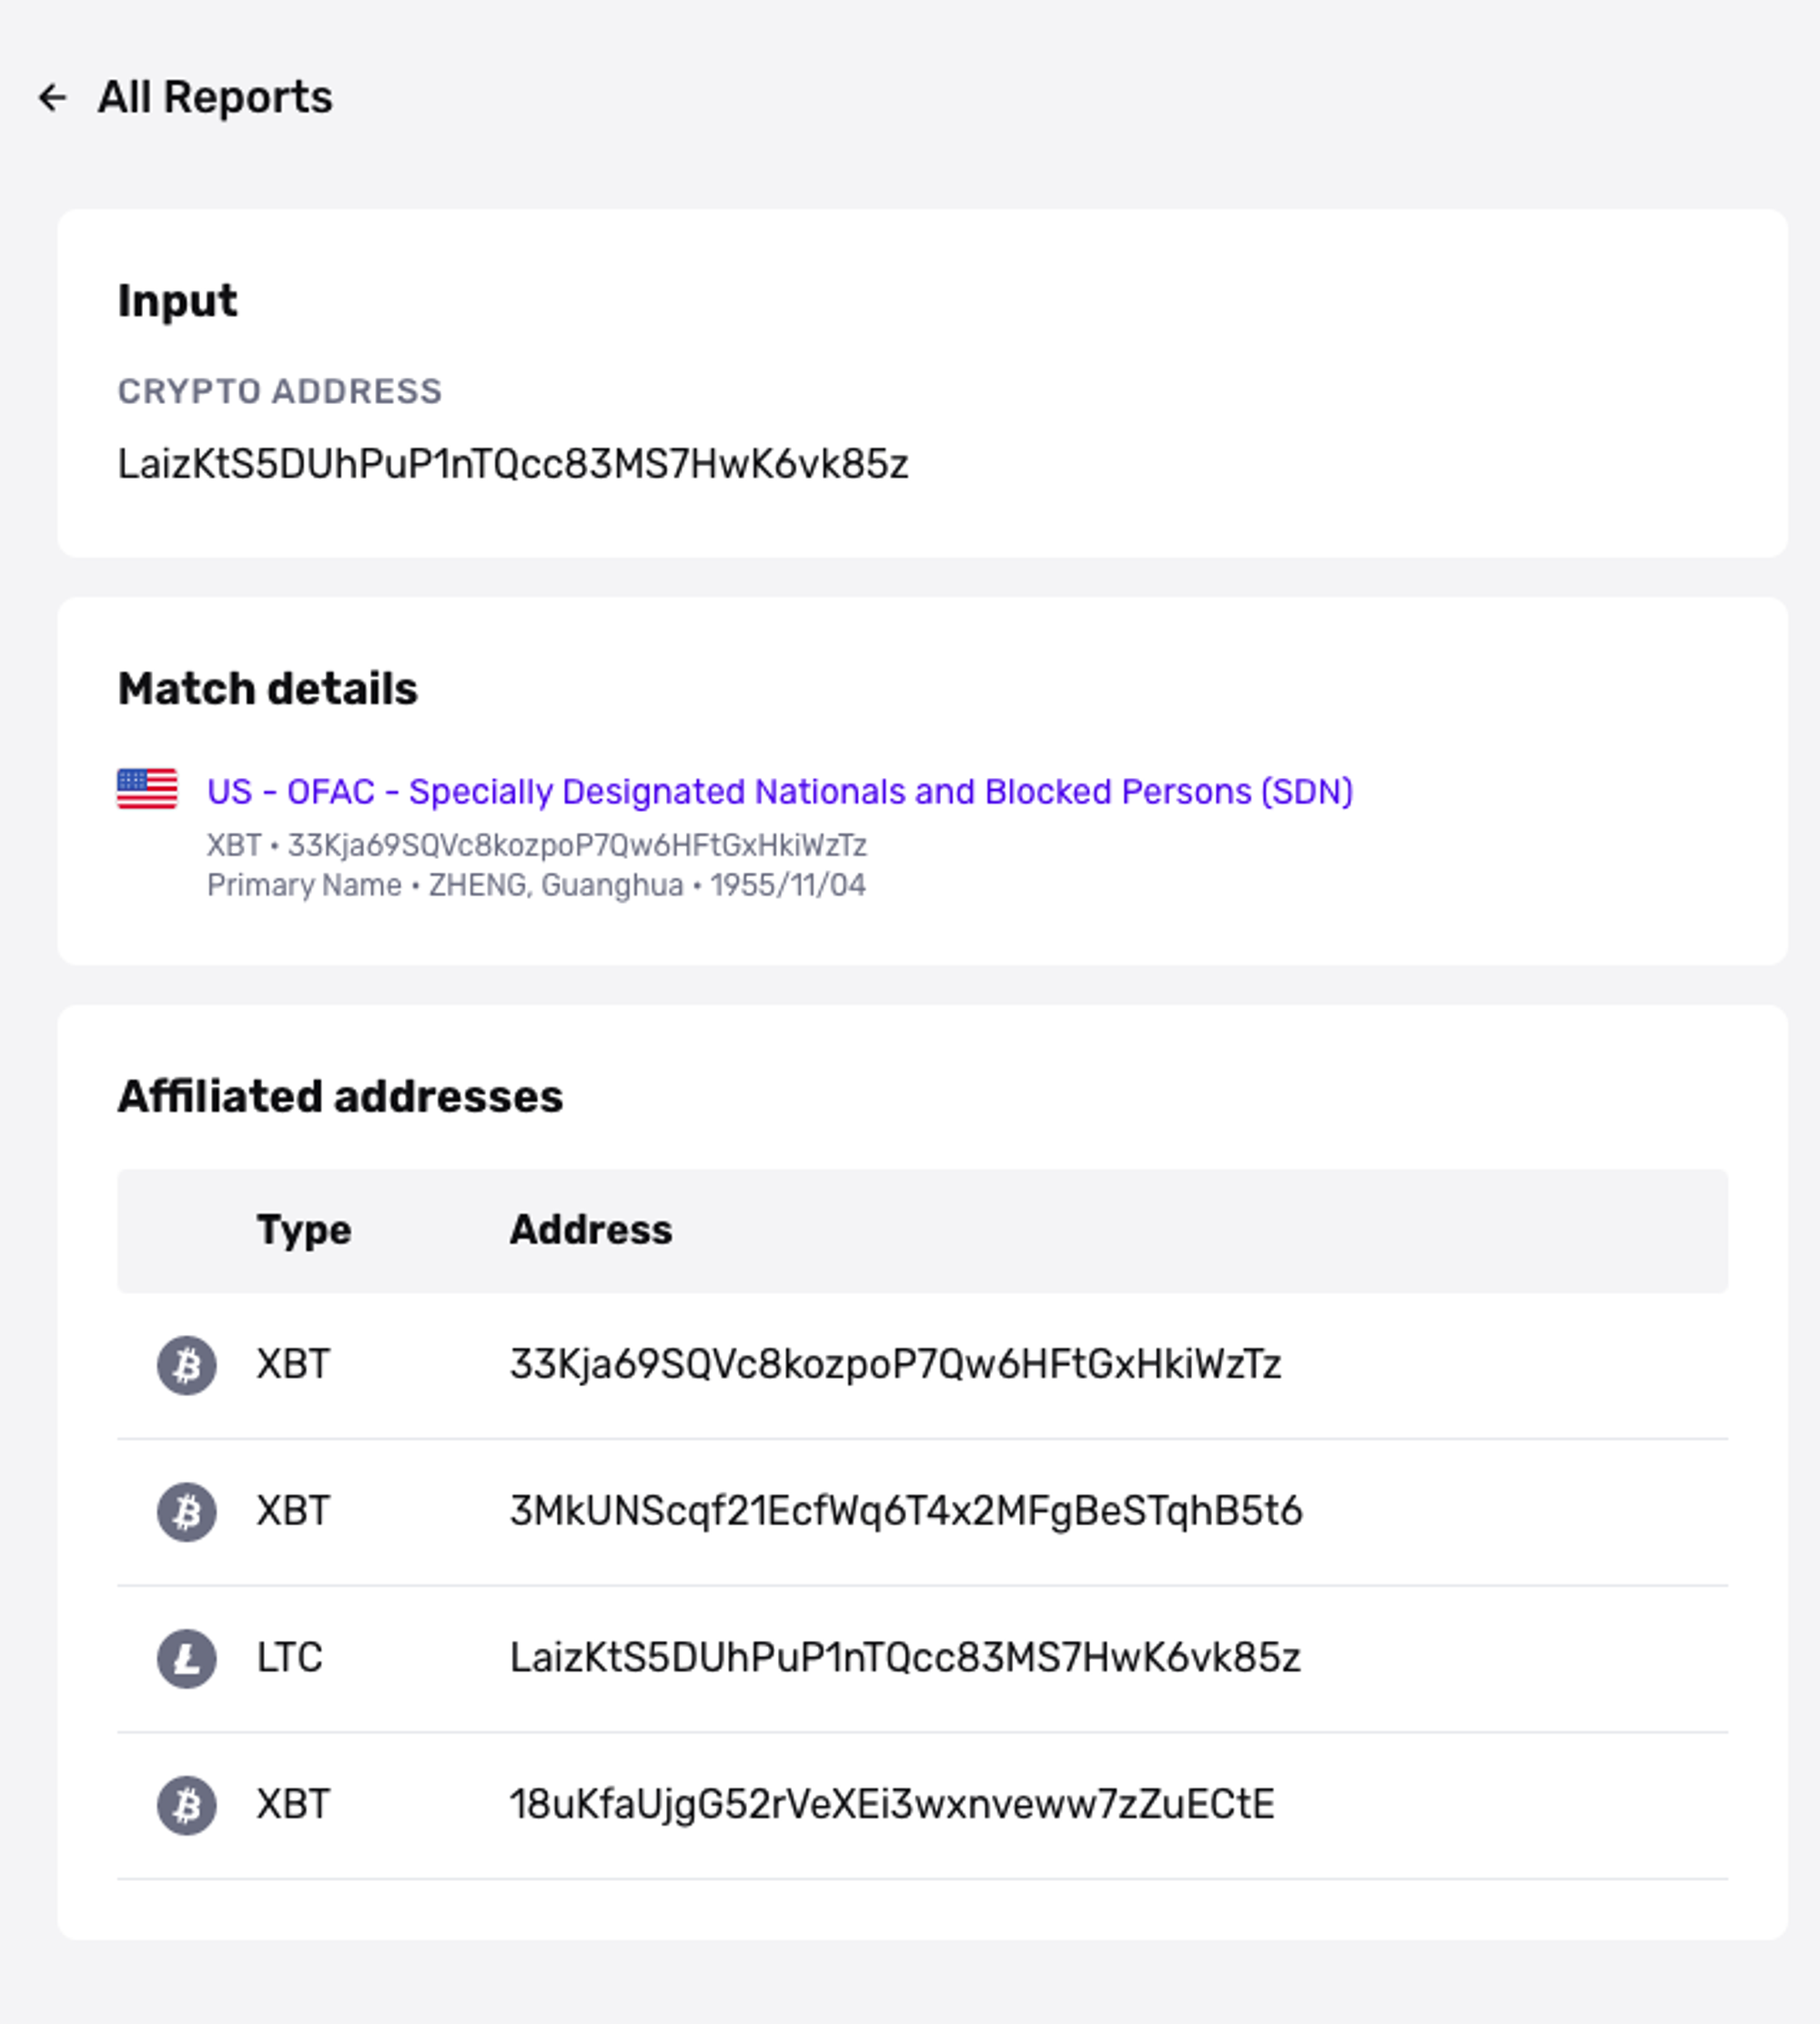The image size is (1820, 2024).
Task: Click the Address column header
Action: [591, 1230]
